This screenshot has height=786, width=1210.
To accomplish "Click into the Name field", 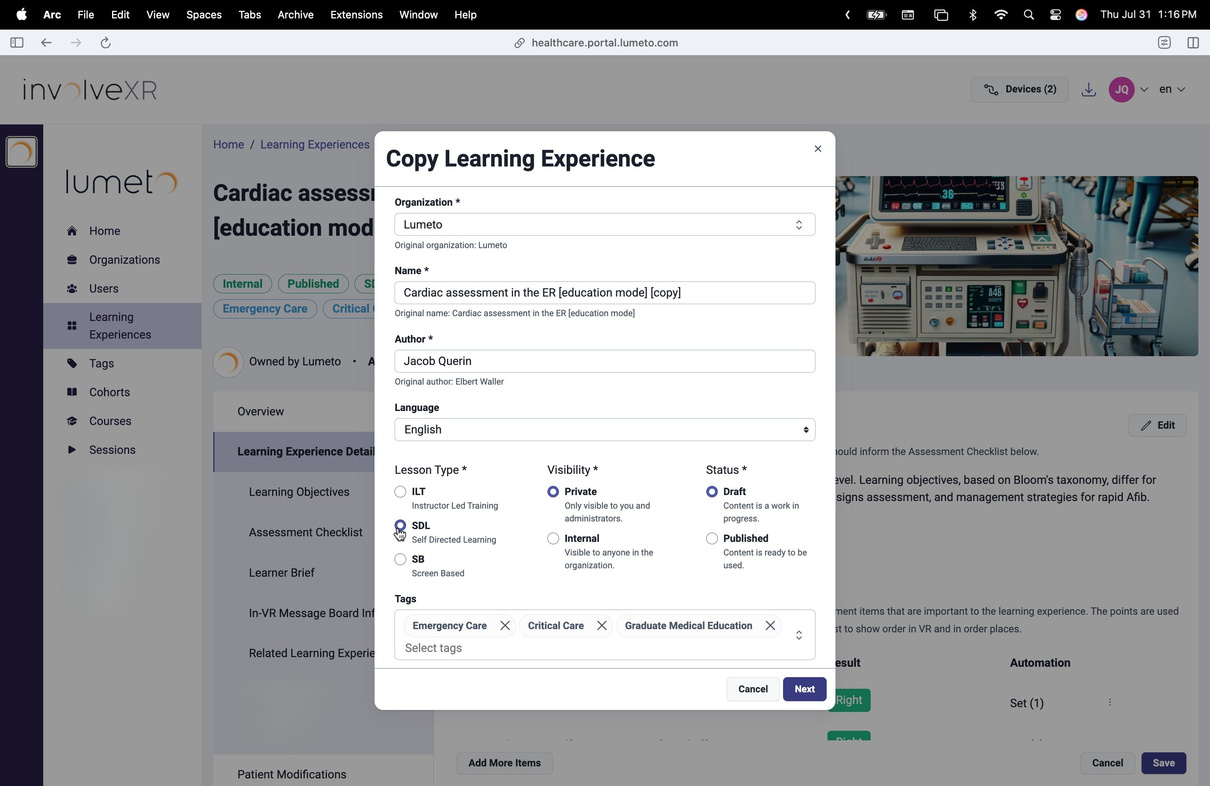I will (x=605, y=293).
